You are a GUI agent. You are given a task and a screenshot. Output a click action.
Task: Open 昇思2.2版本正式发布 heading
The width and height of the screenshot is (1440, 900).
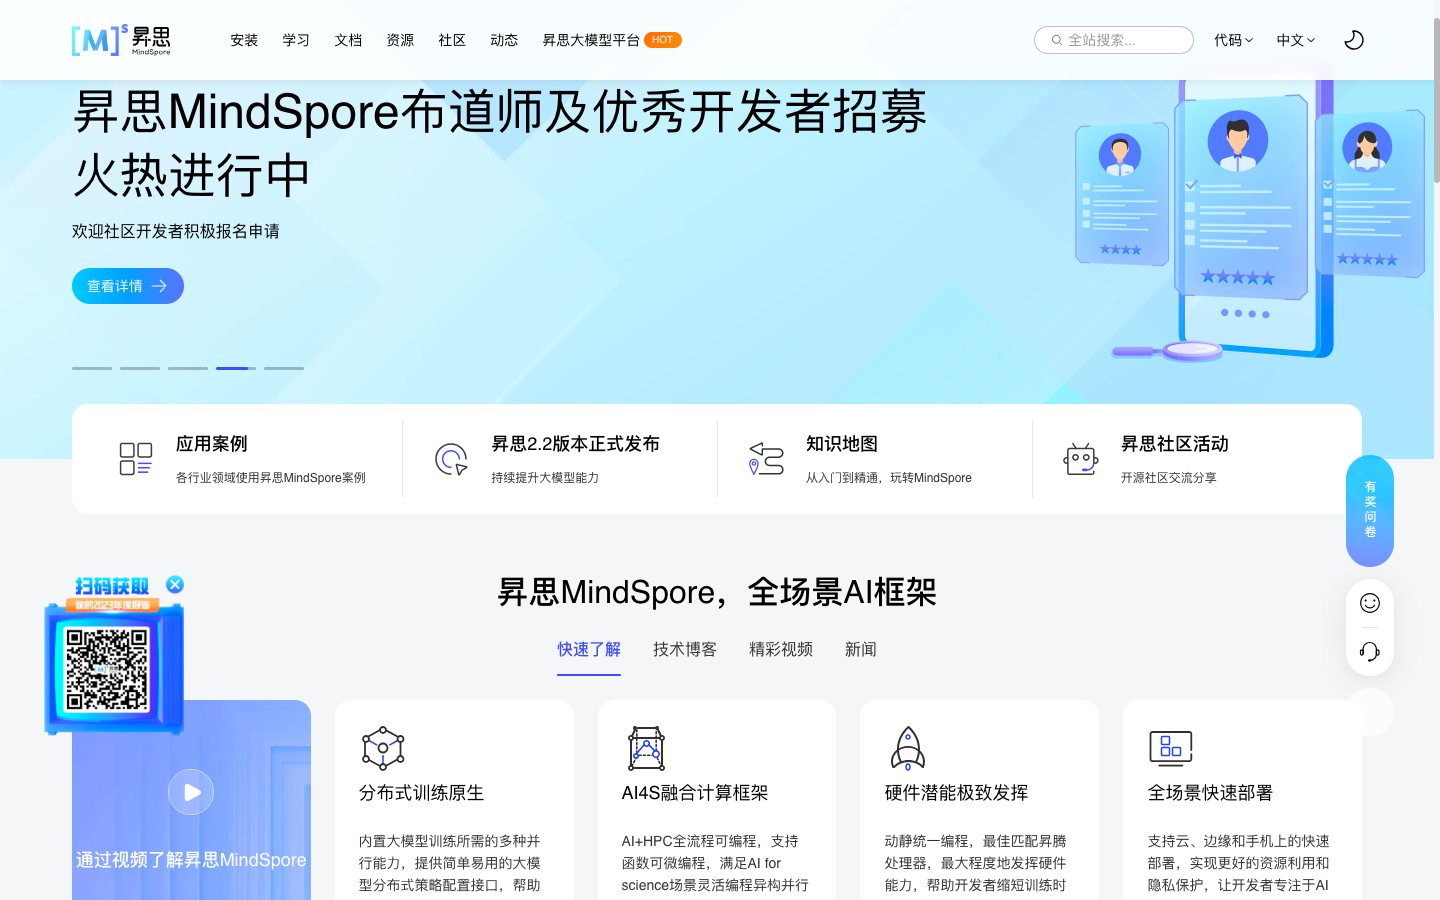575,443
